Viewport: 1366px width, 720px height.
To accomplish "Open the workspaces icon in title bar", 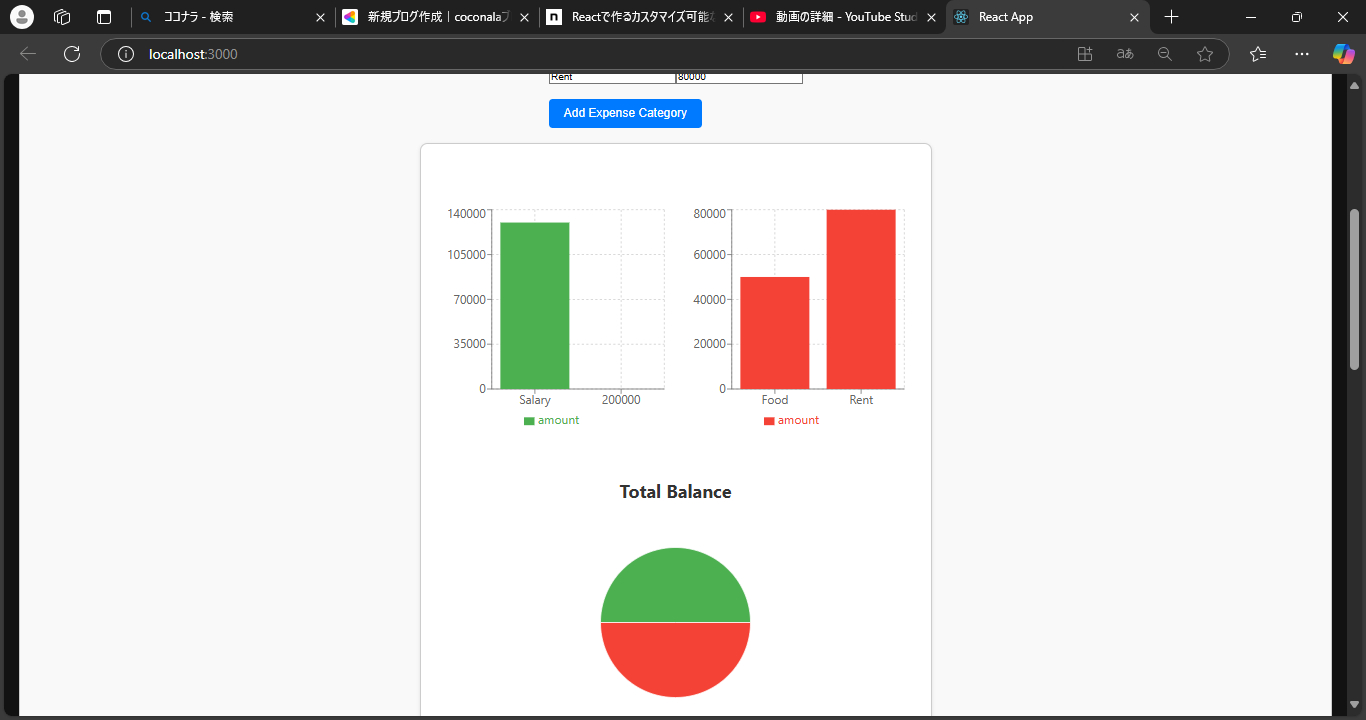I will pyautogui.click(x=62, y=17).
